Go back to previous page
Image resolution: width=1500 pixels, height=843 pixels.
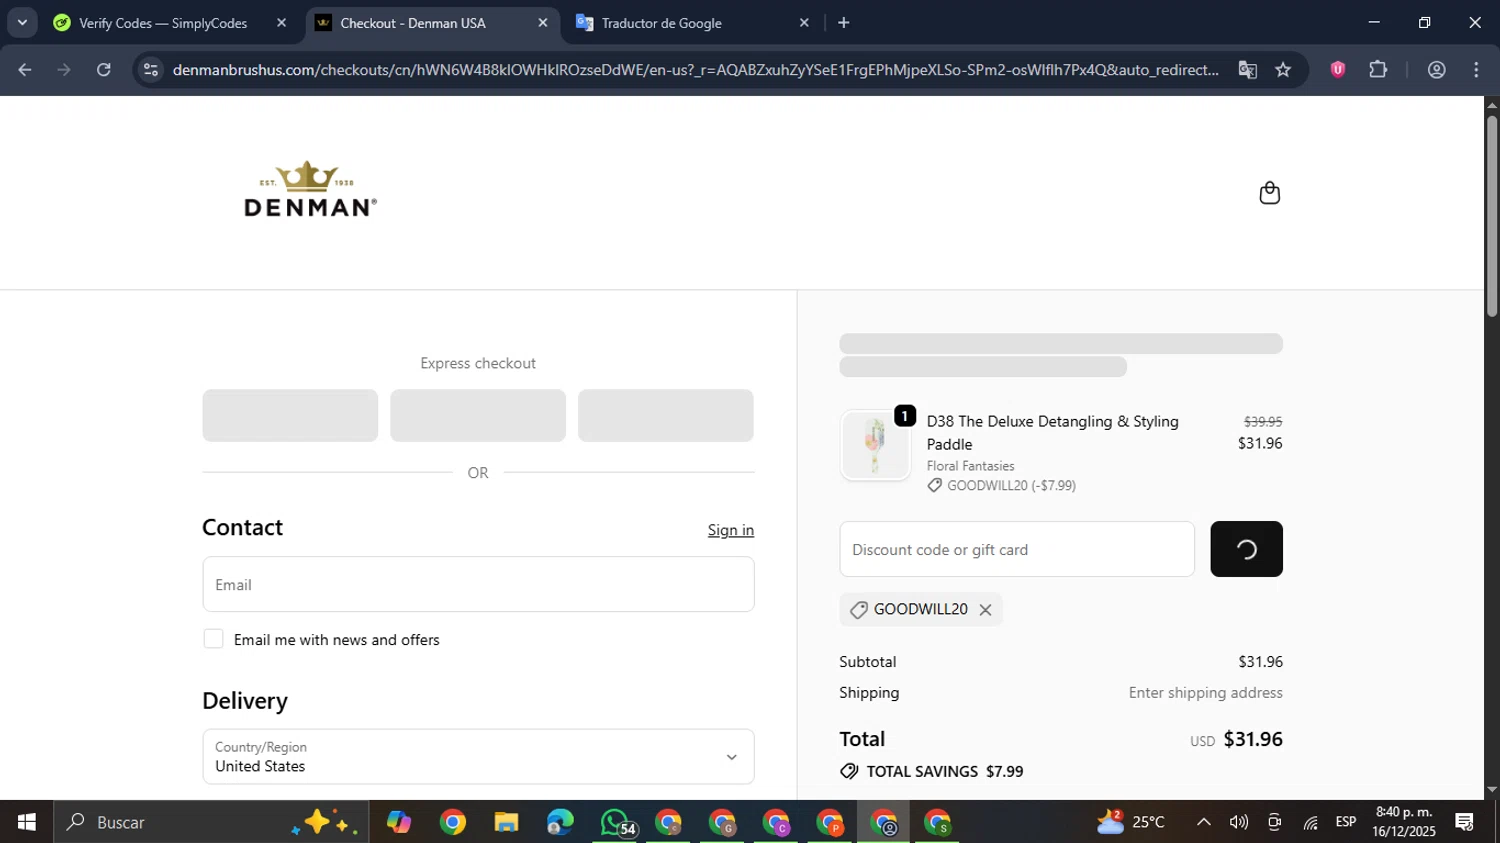(25, 70)
